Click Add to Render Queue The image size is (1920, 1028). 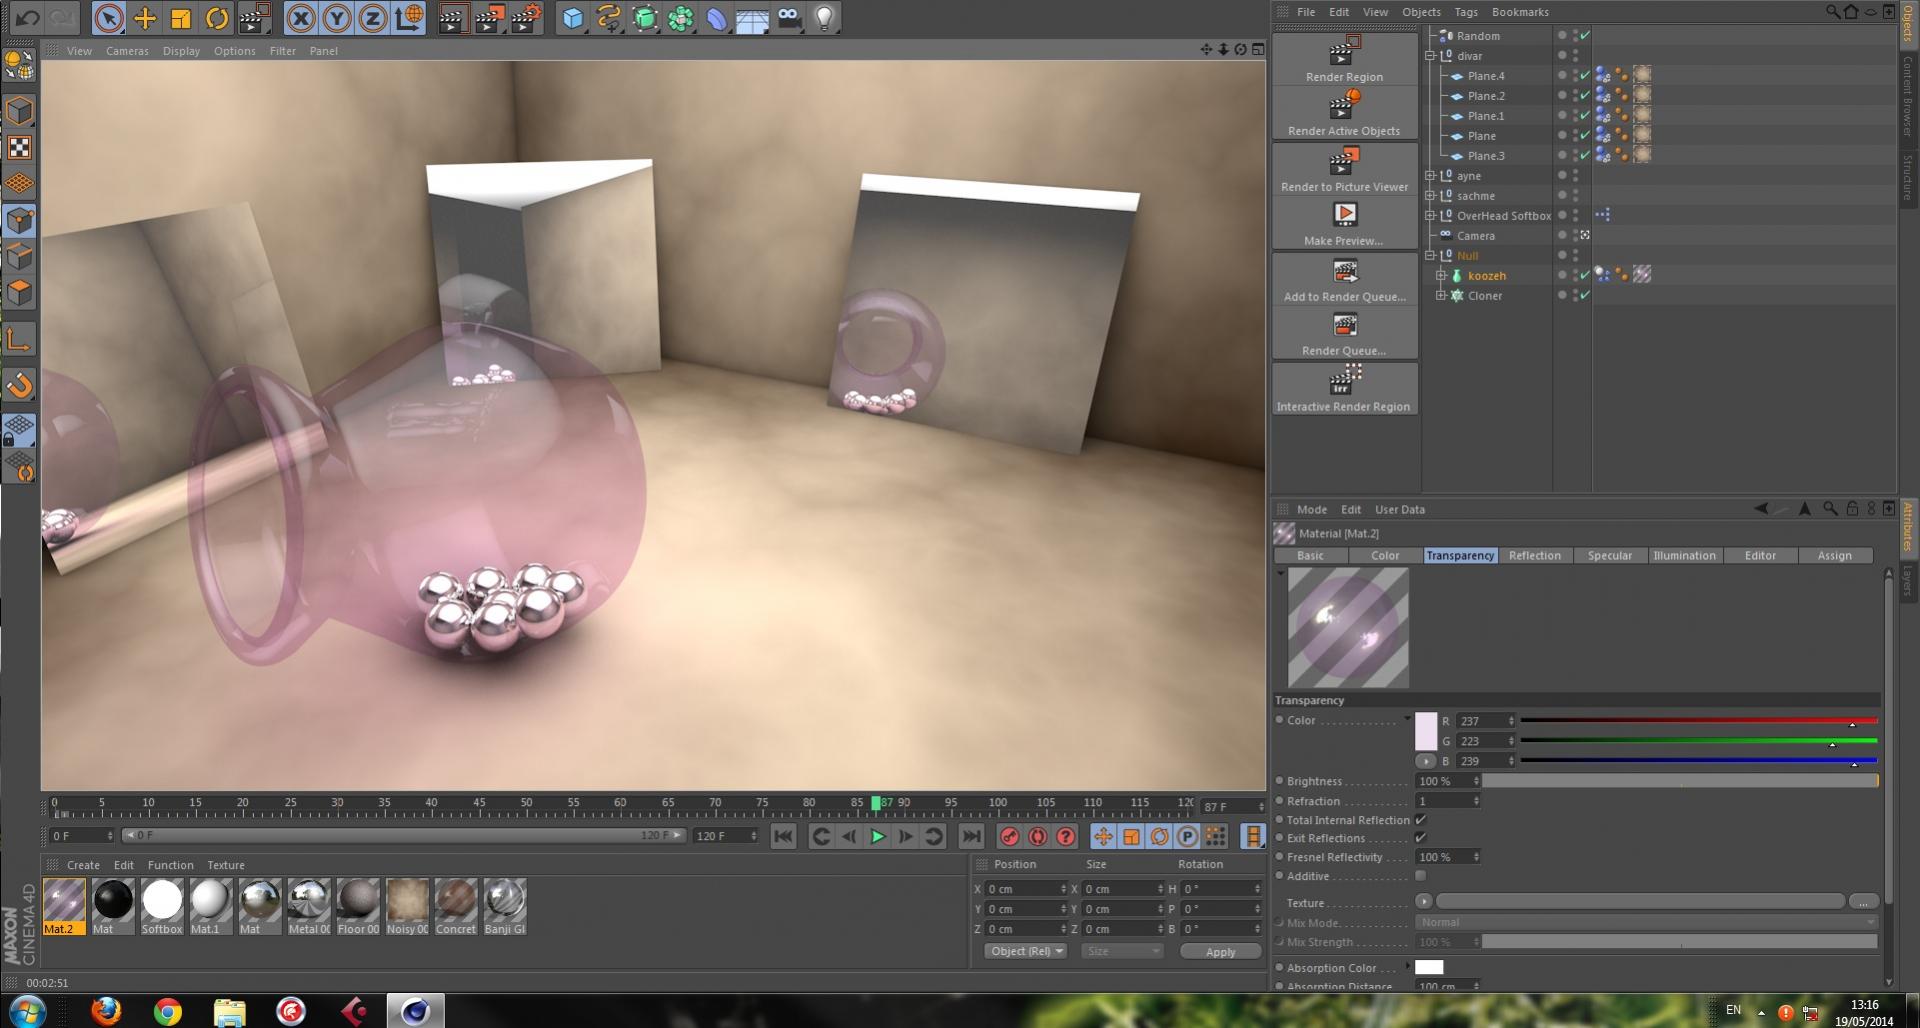(x=1345, y=279)
